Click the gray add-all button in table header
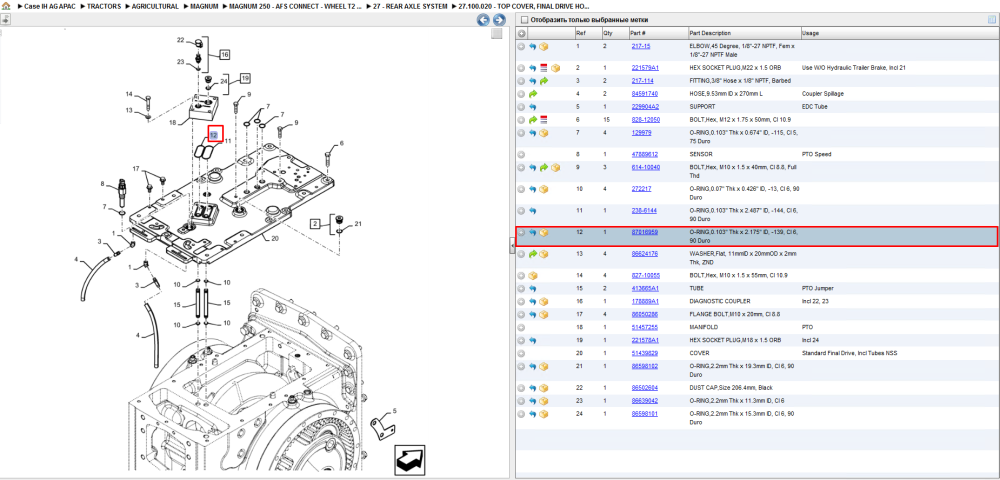Viewport: 1000px width, 480px height. pos(522,33)
